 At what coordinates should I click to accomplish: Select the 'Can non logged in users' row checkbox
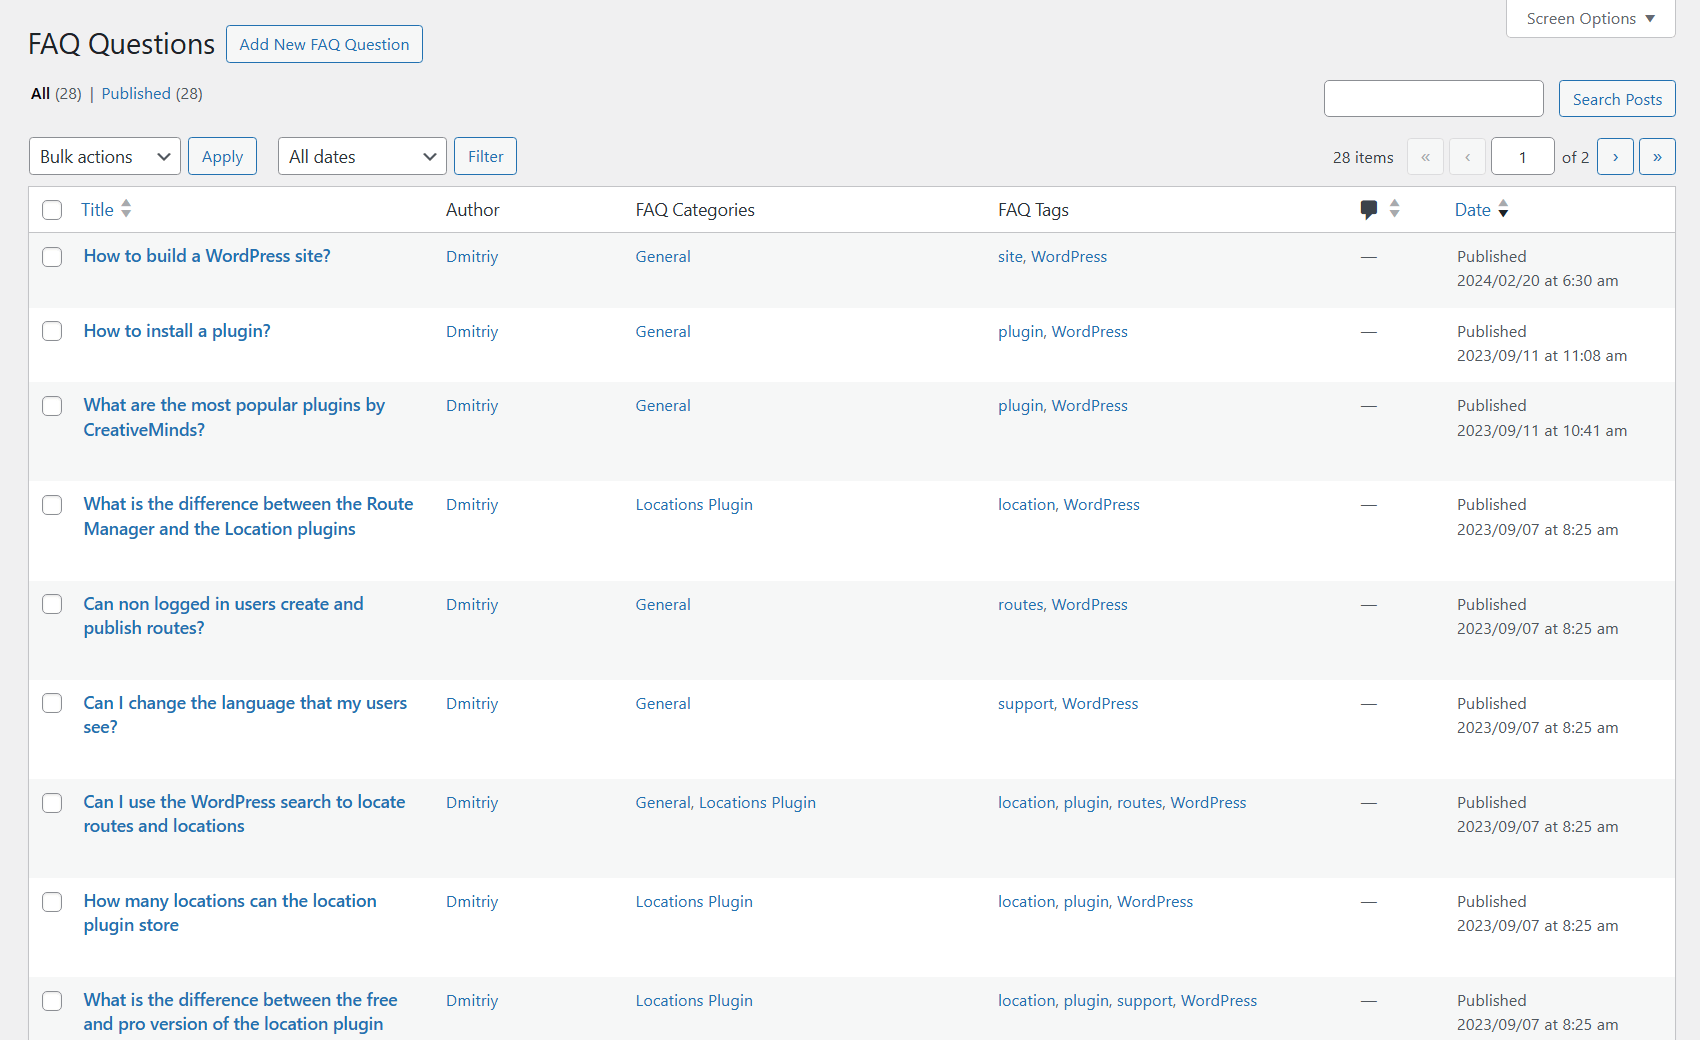tap(52, 605)
